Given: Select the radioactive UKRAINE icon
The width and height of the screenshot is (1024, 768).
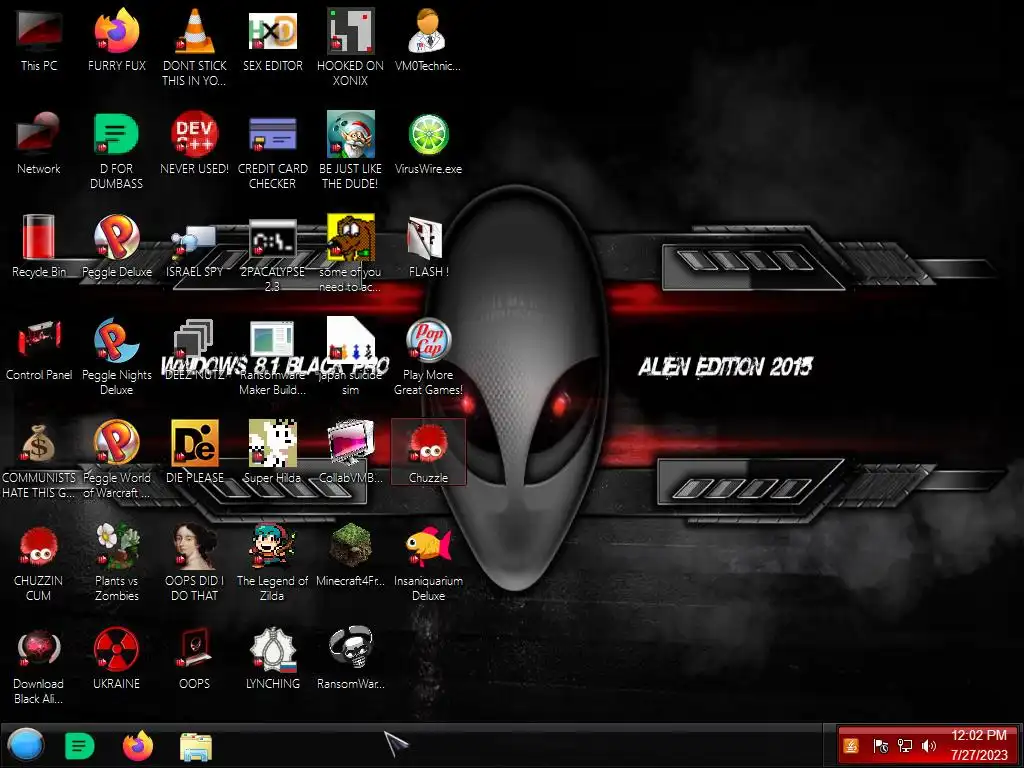Looking at the screenshot, I should [116, 658].
